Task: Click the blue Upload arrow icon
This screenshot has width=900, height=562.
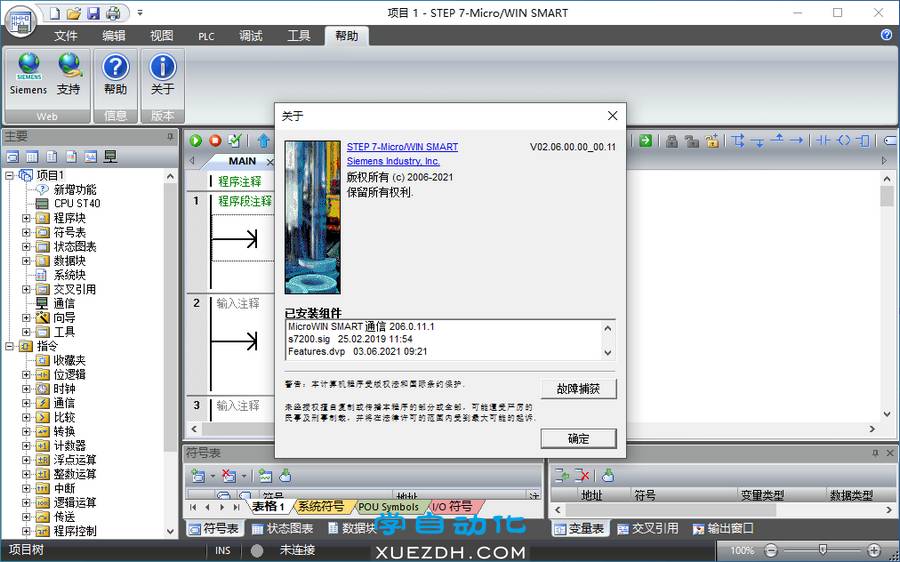Action: pos(263,141)
